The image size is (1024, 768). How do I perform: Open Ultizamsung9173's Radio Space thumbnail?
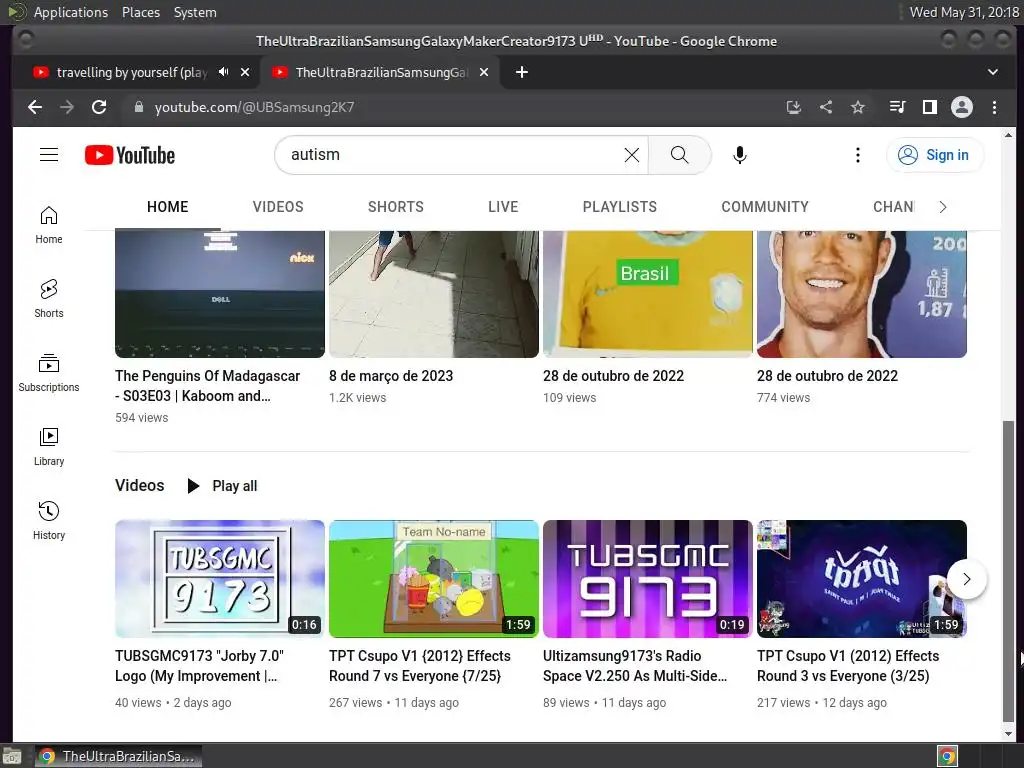click(648, 579)
